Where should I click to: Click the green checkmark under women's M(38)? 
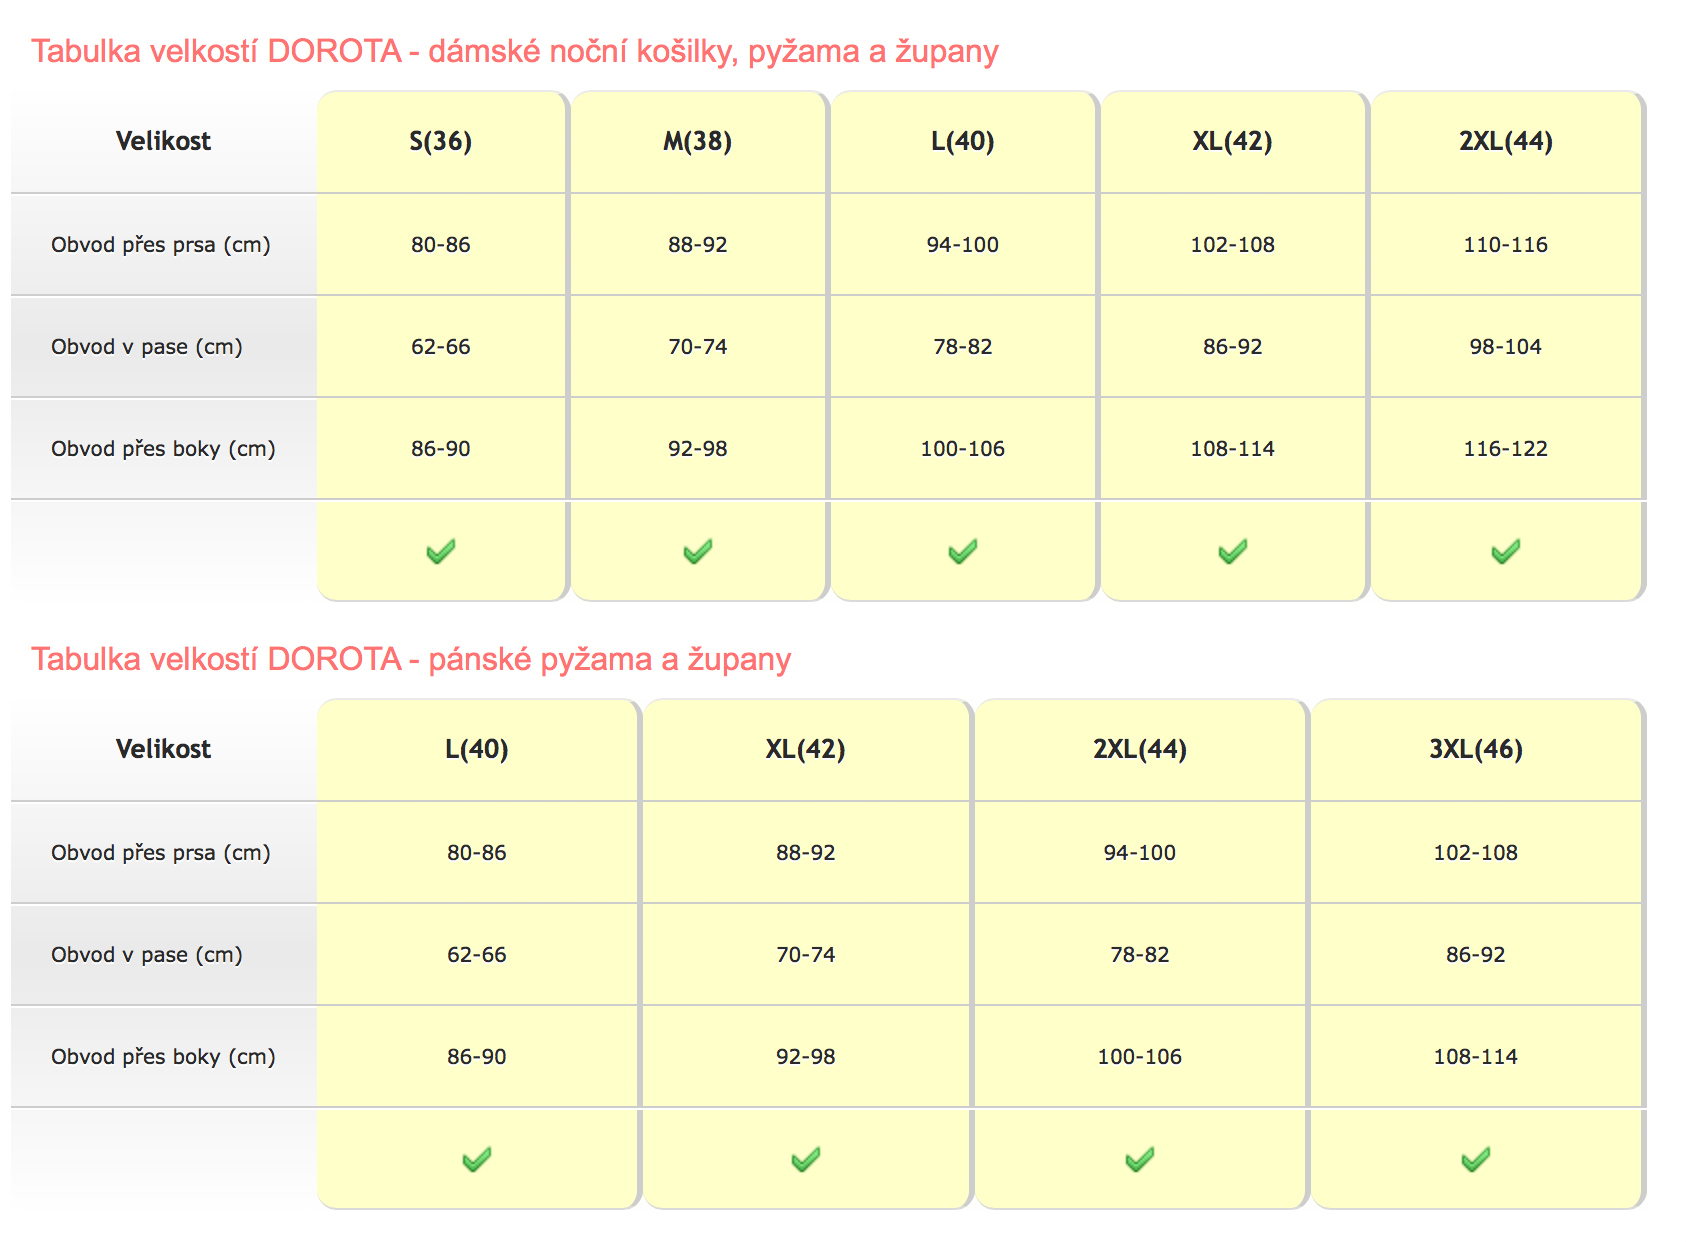click(x=698, y=552)
